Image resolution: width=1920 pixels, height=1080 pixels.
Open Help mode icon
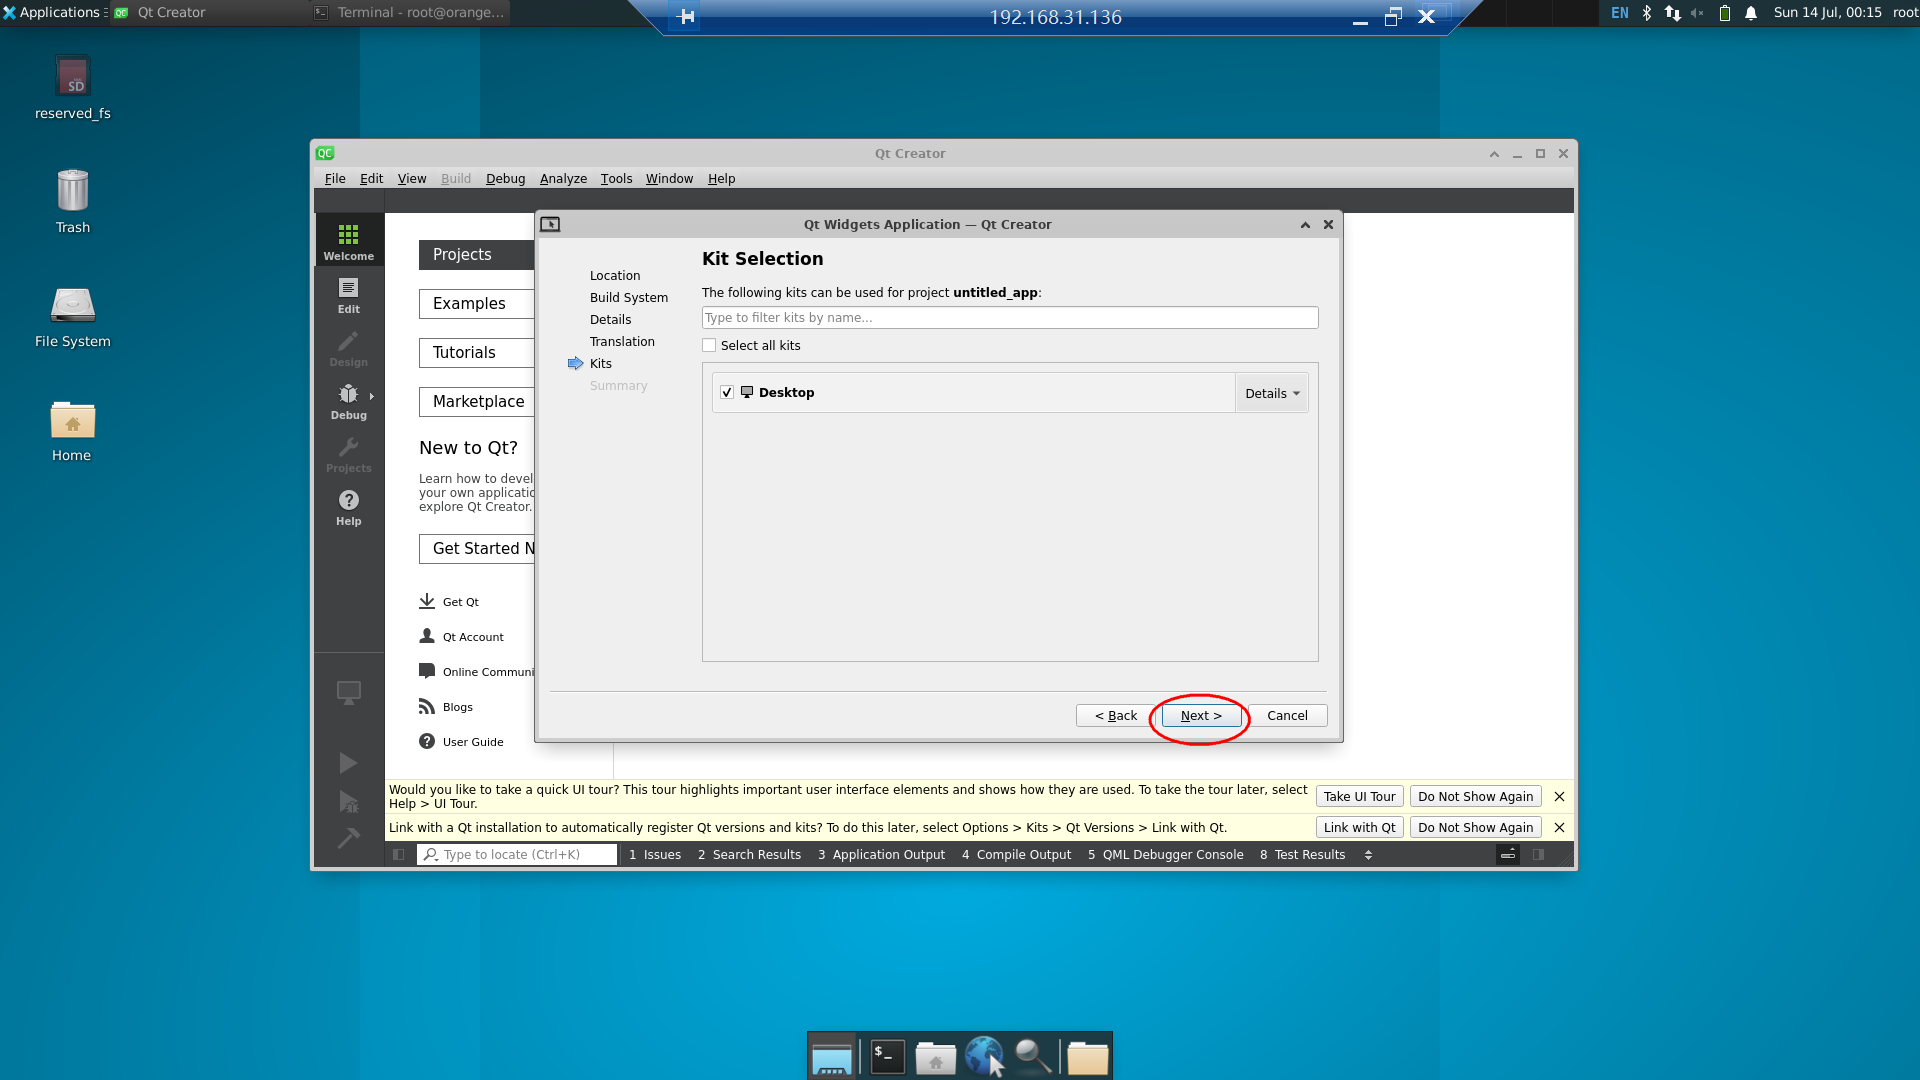[348, 507]
